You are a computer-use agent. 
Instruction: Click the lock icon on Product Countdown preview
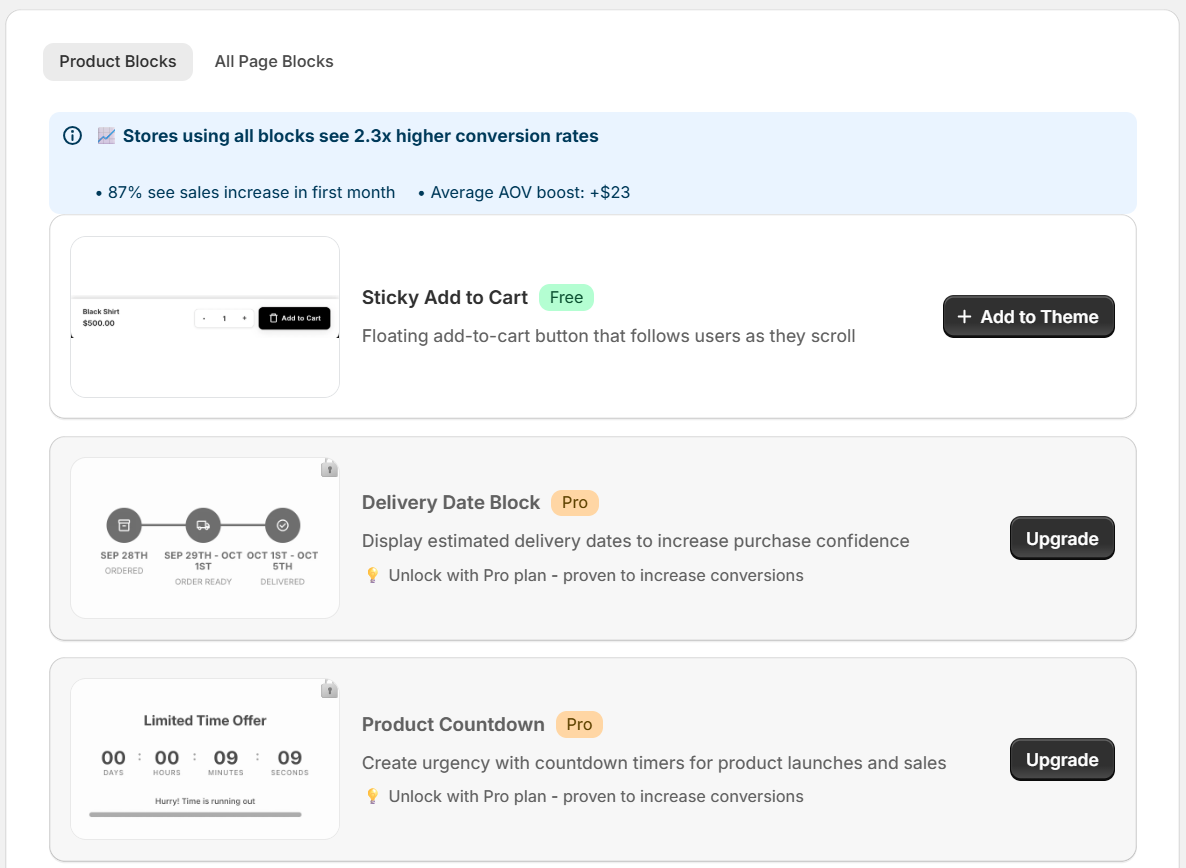[329, 689]
